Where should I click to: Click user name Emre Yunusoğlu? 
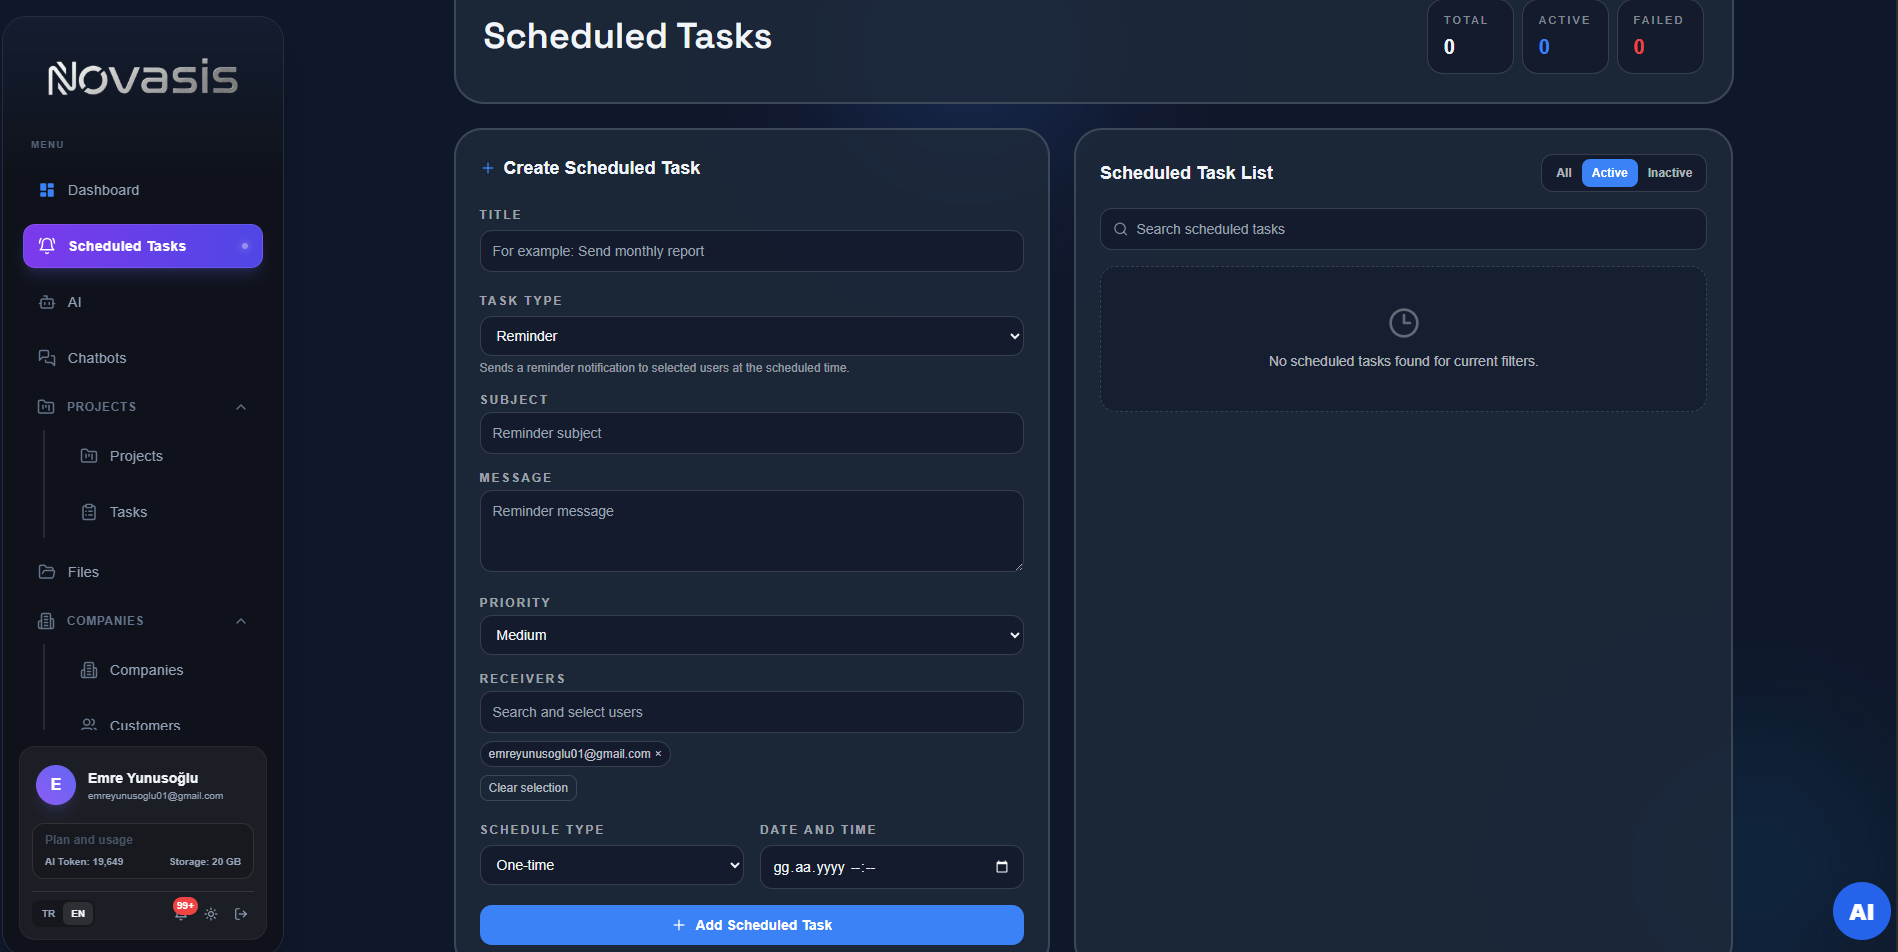143,778
